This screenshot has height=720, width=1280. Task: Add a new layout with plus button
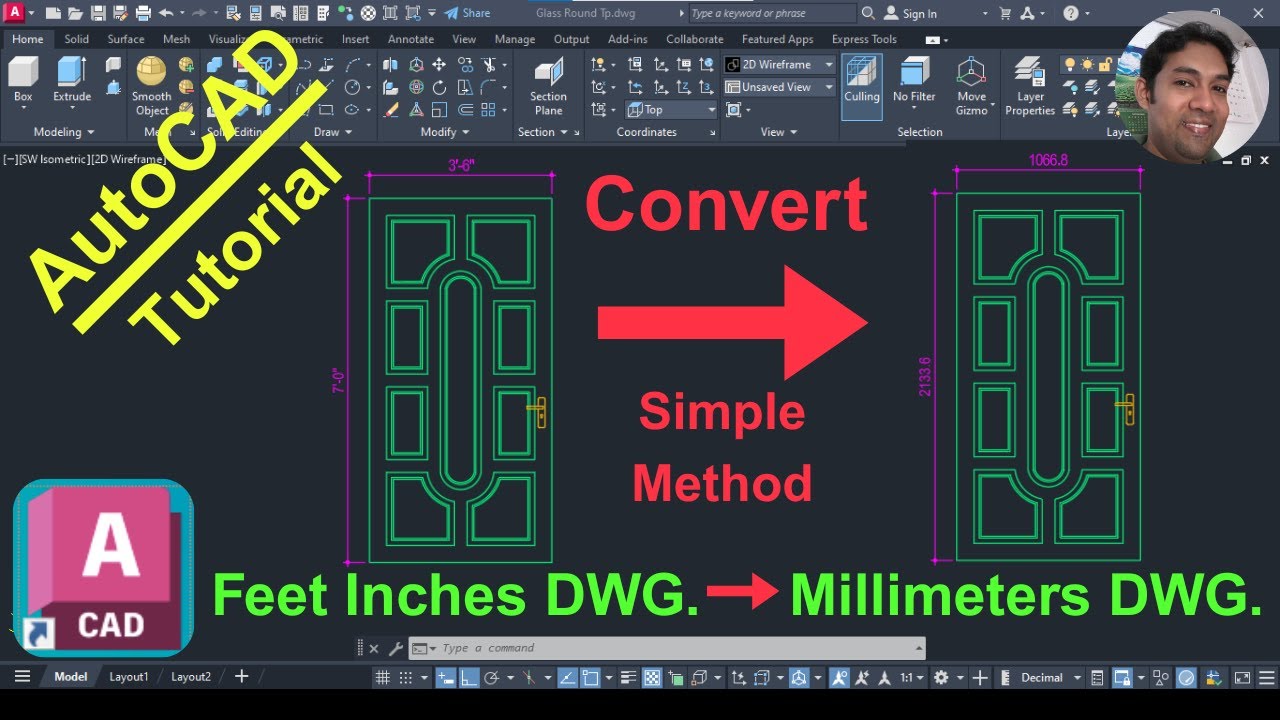click(241, 676)
